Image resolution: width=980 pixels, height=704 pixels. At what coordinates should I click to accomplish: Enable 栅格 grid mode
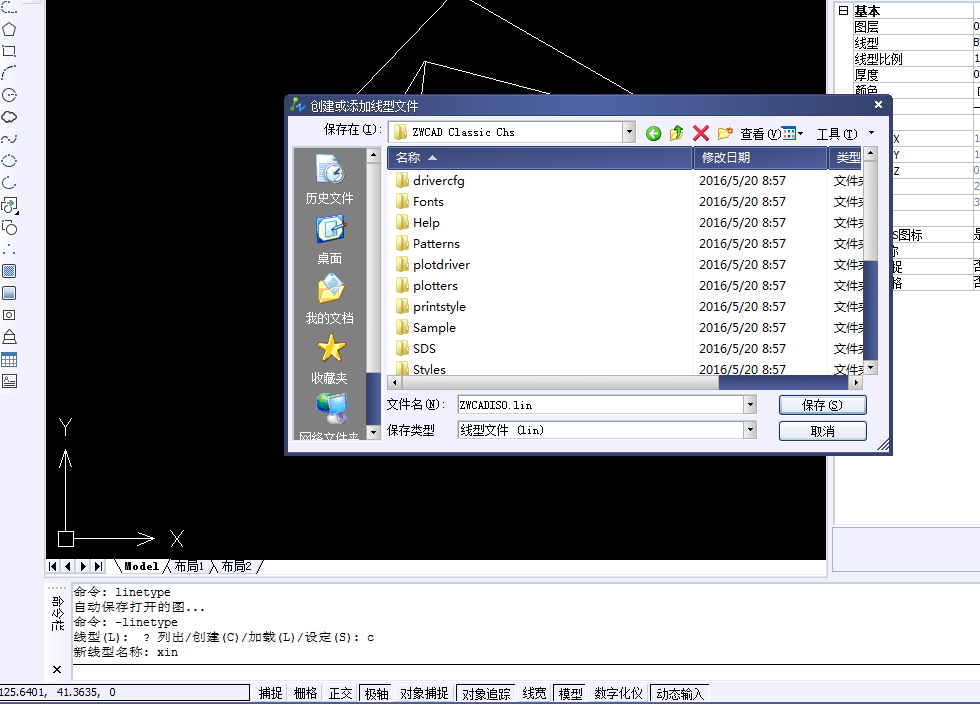305,692
